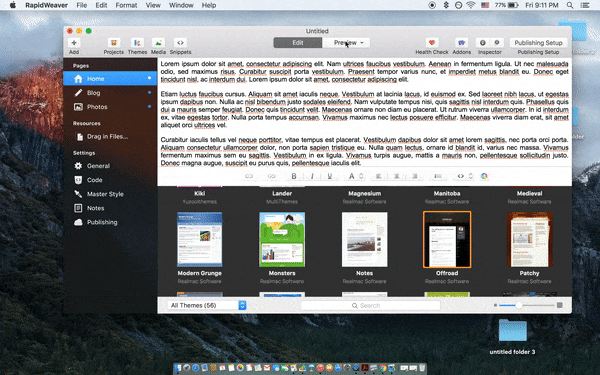Open the Projects toolbar icon

click(114, 42)
